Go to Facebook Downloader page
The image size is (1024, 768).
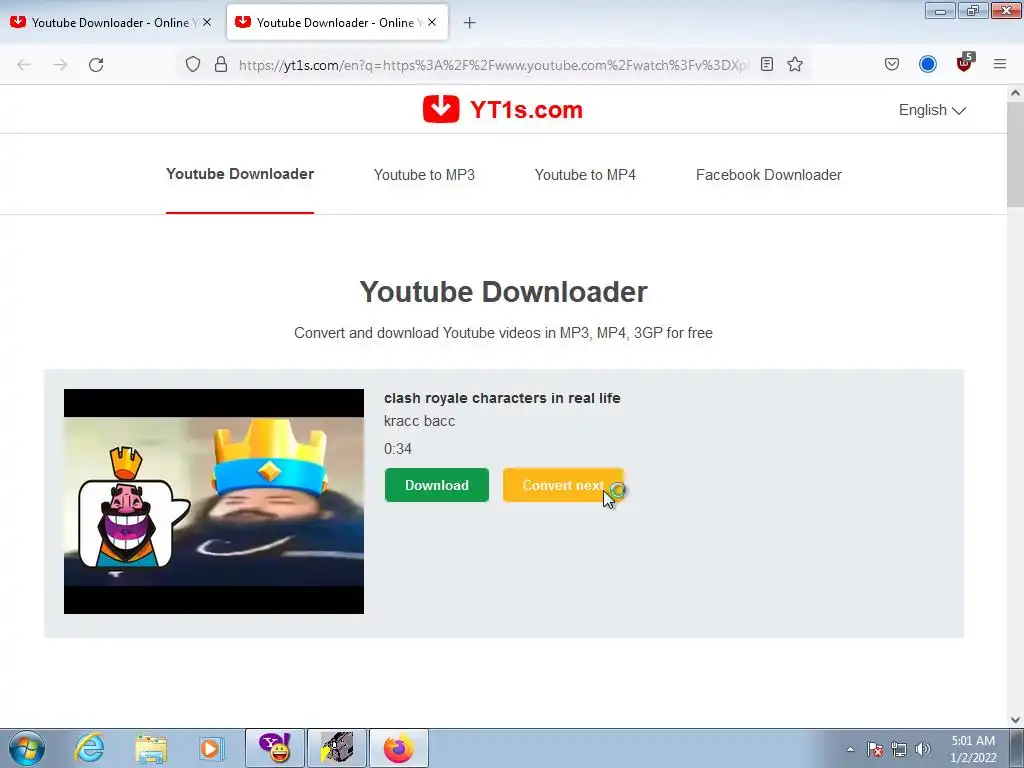(x=769, y=175)
